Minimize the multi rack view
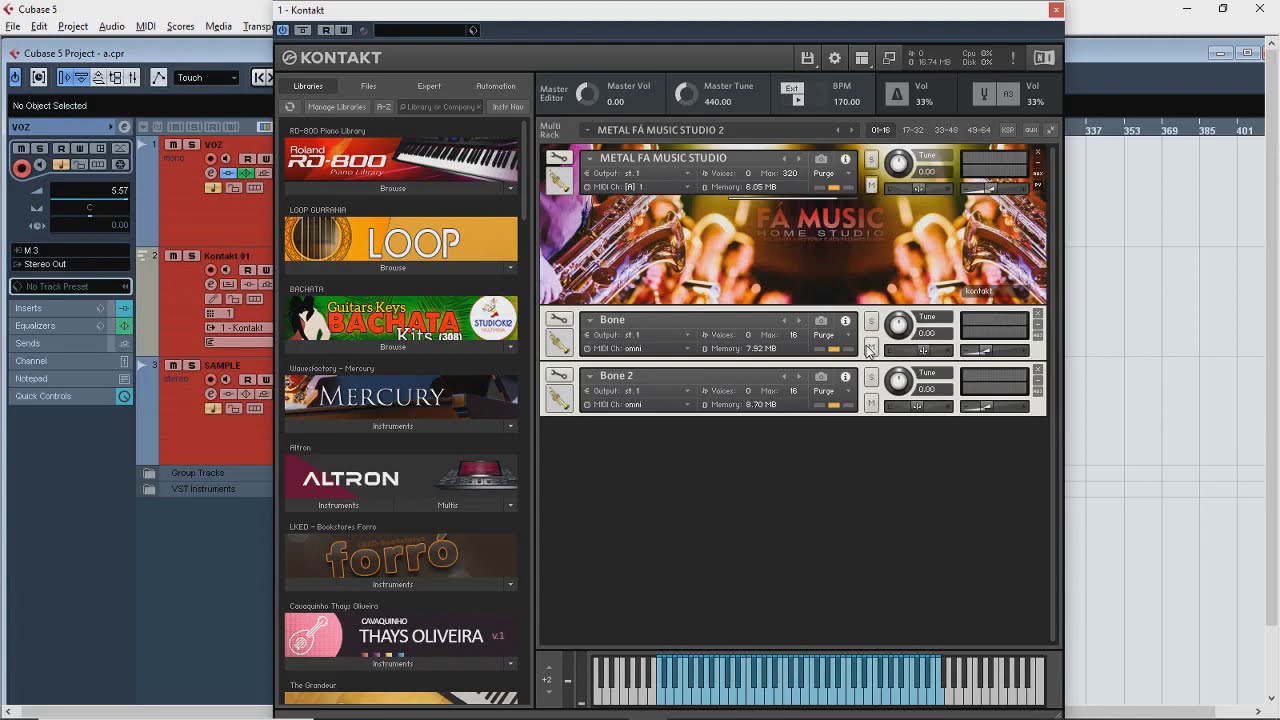 point(1050,130)
